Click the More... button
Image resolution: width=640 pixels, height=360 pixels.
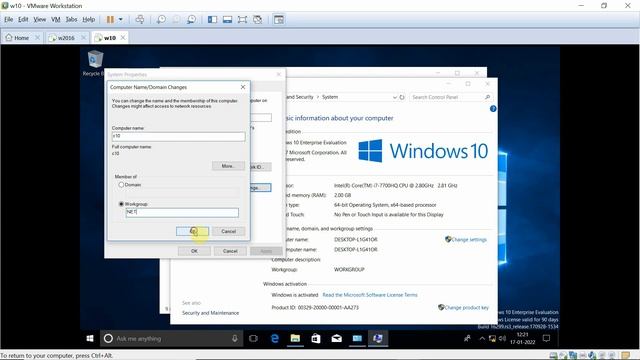[x=228, y=166]
